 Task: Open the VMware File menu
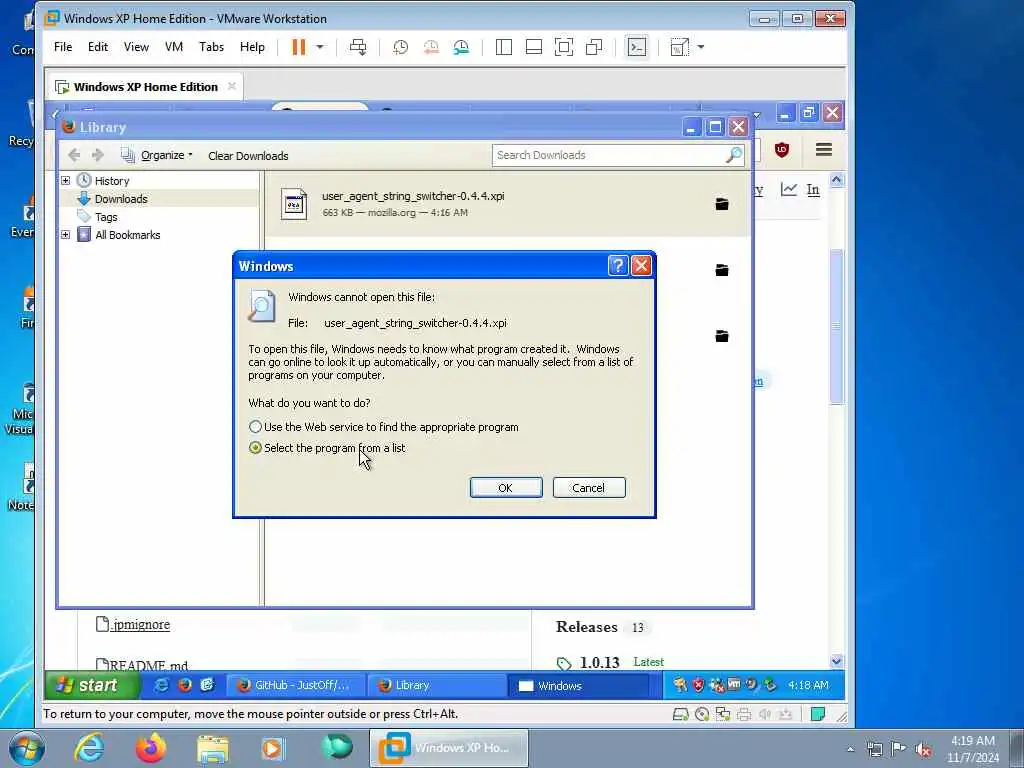pos(63,47)
